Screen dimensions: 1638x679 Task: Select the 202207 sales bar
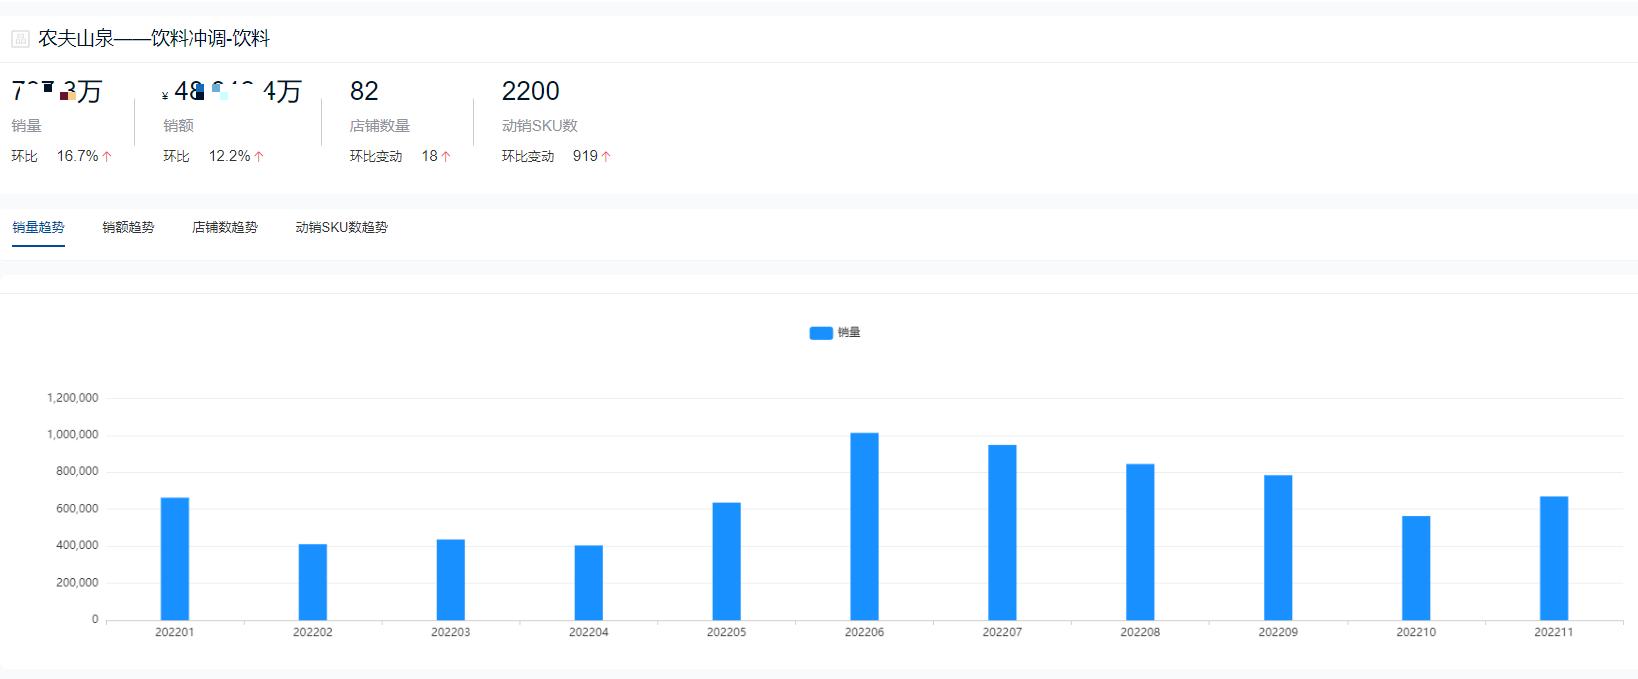pyautogui.click(x=1002, y=532)
